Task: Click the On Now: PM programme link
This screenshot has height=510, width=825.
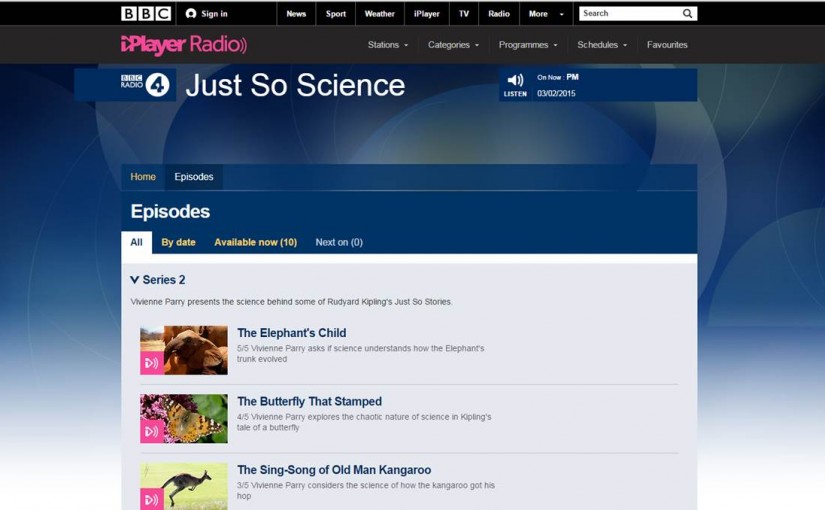Action: point(558,77)
